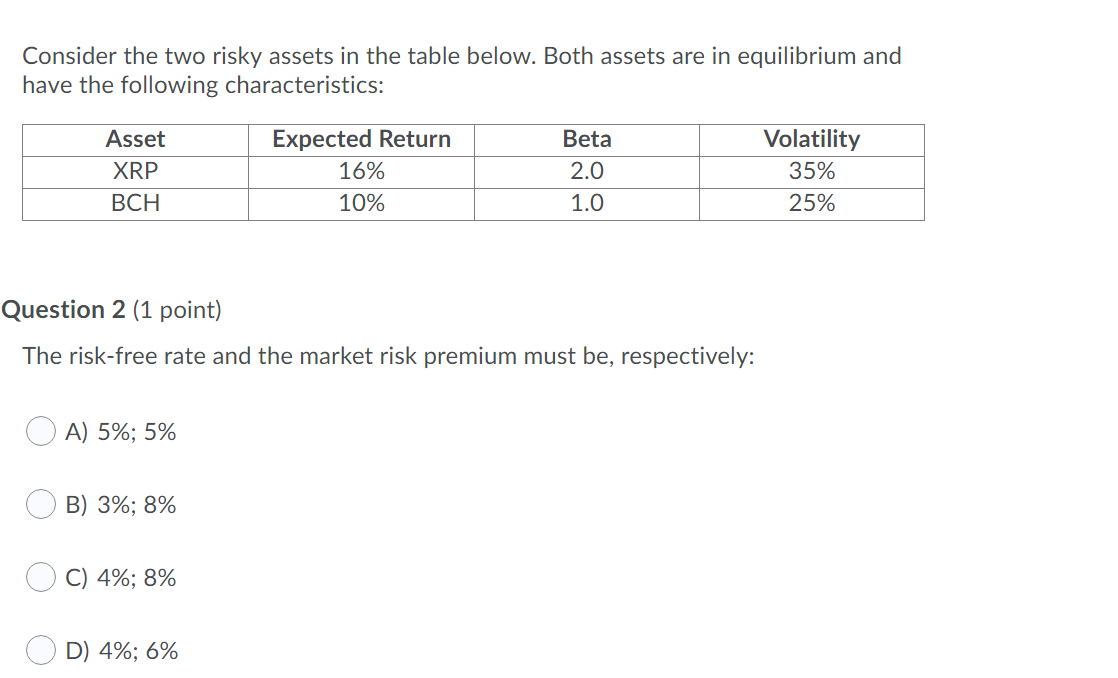Click the BCH table cell

click(x=134, y=203)
